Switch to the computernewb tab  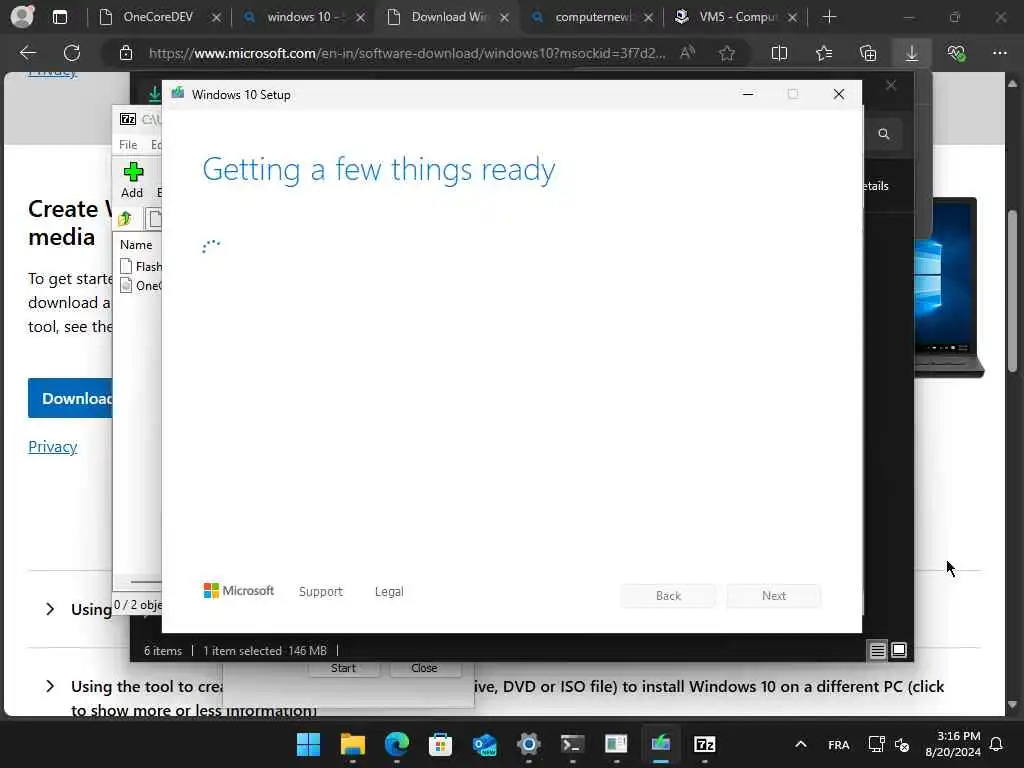(593, 17)
